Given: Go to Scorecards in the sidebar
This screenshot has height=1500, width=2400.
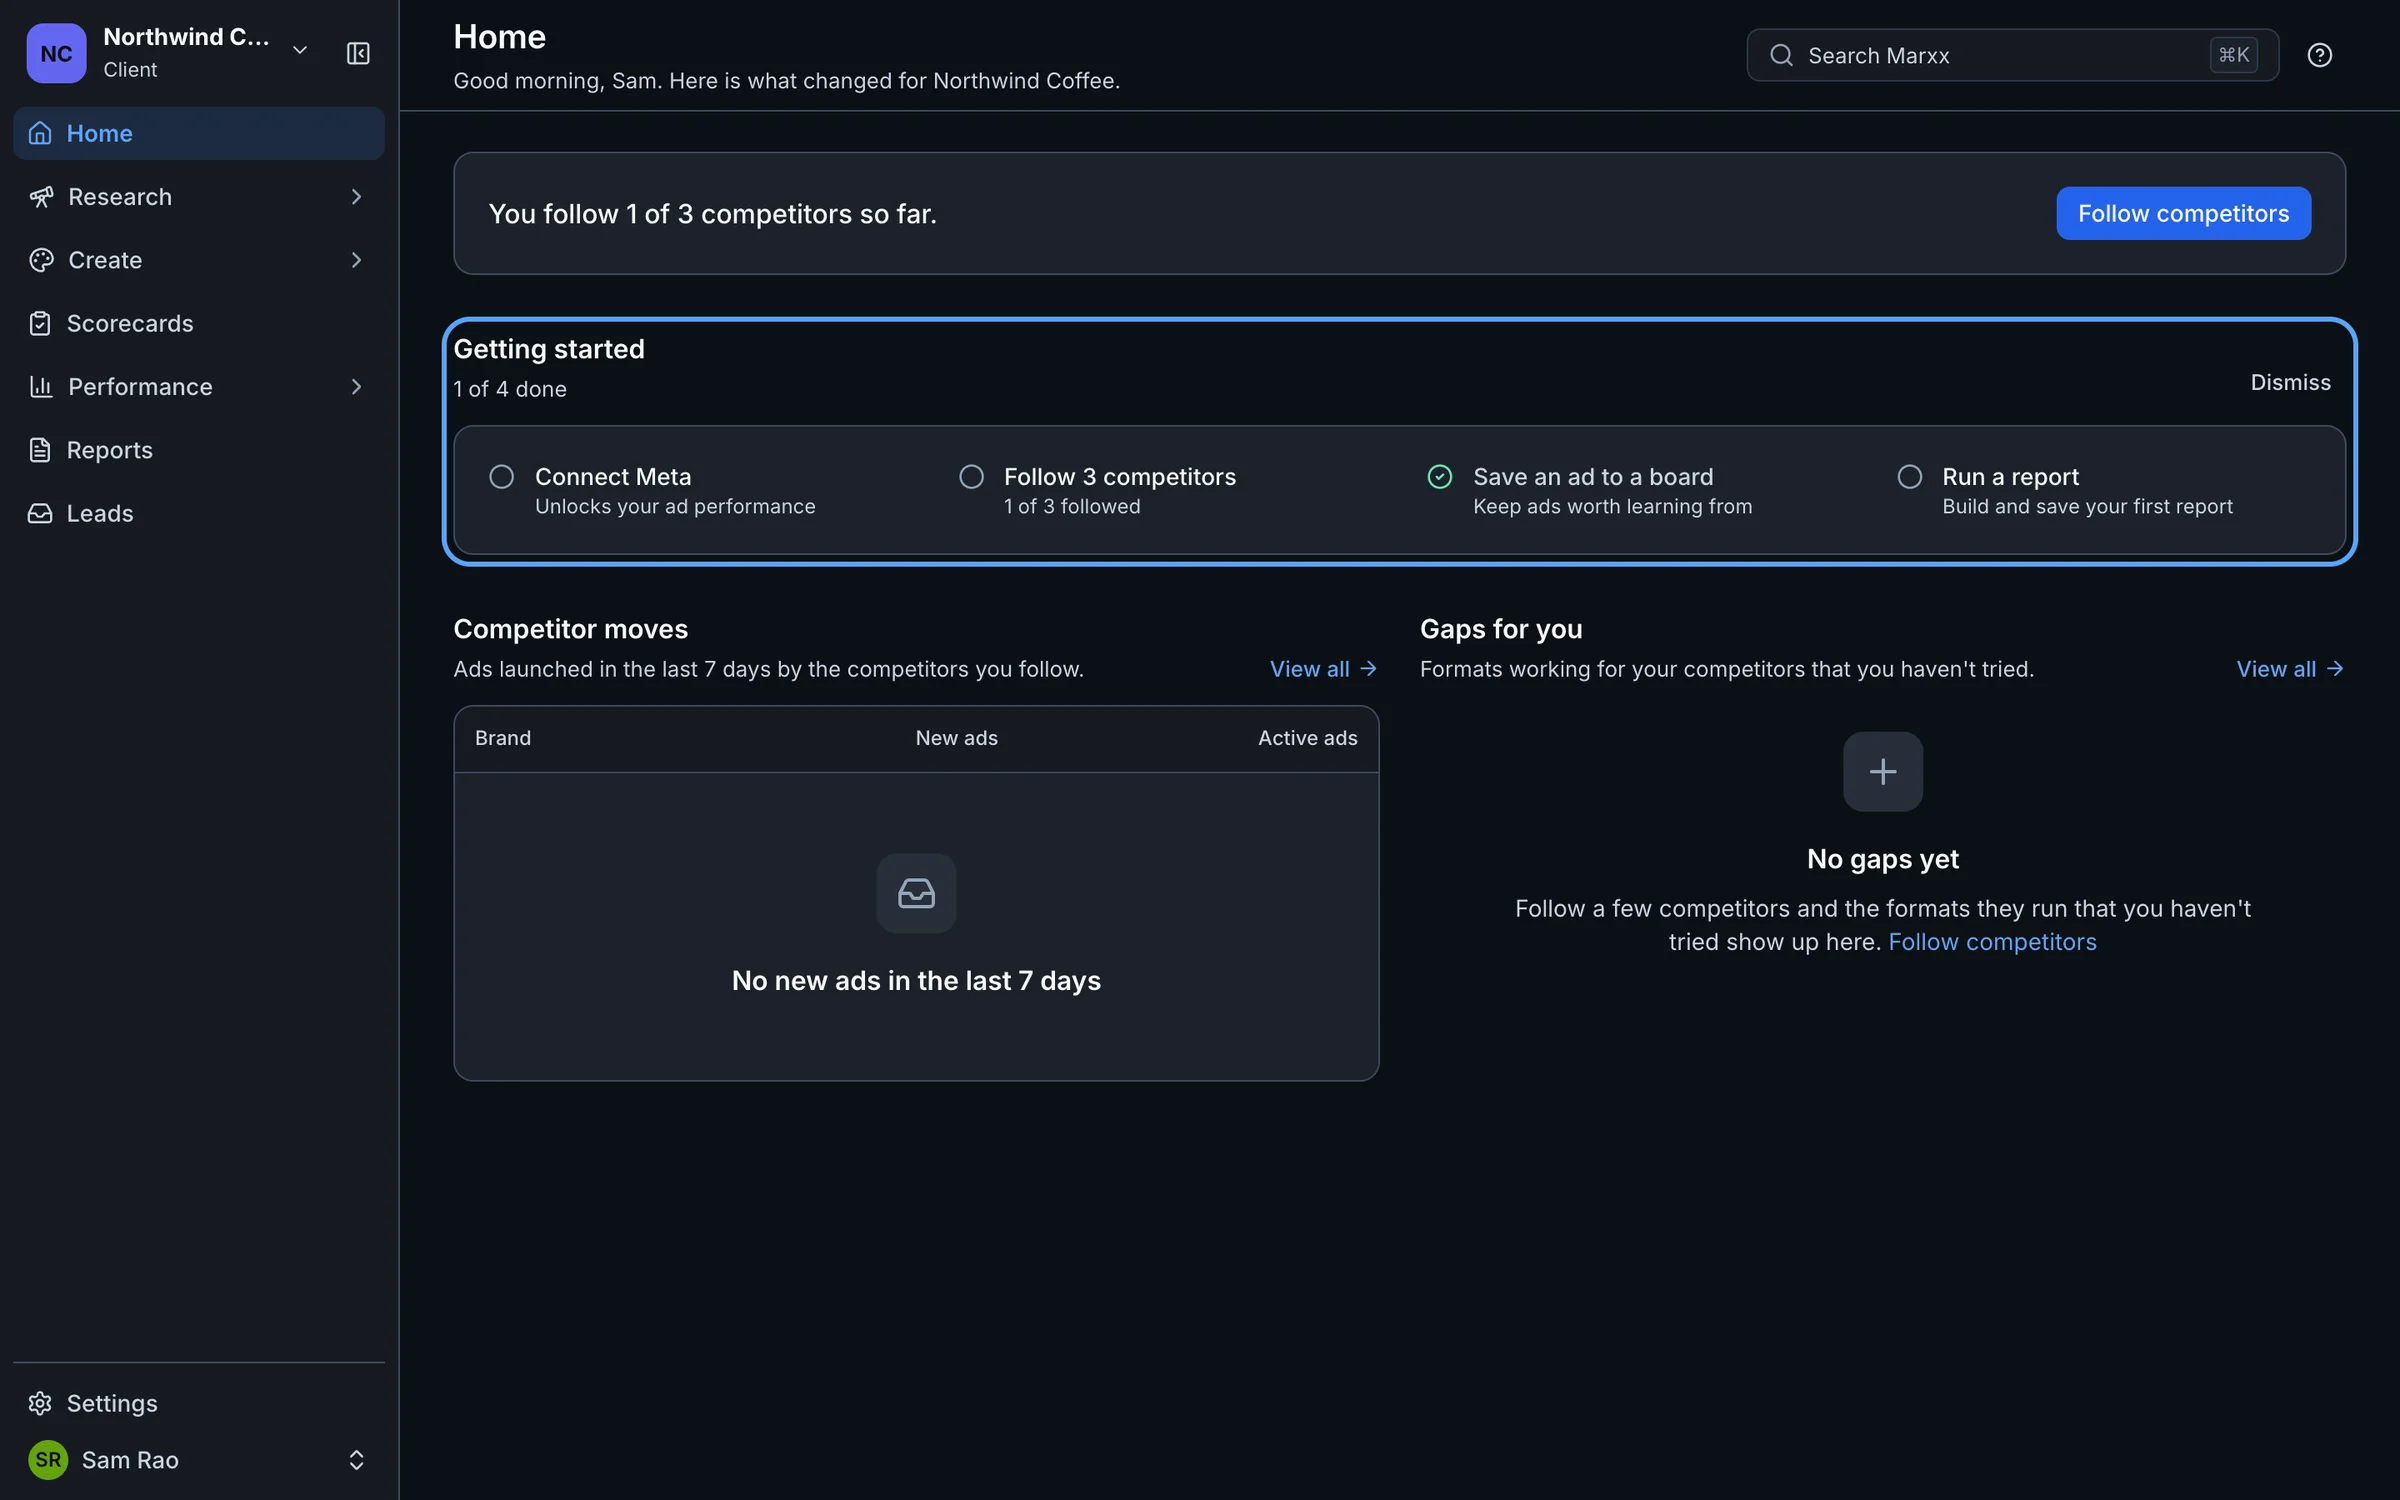Looking at the screenshot, I should point(199,323).
